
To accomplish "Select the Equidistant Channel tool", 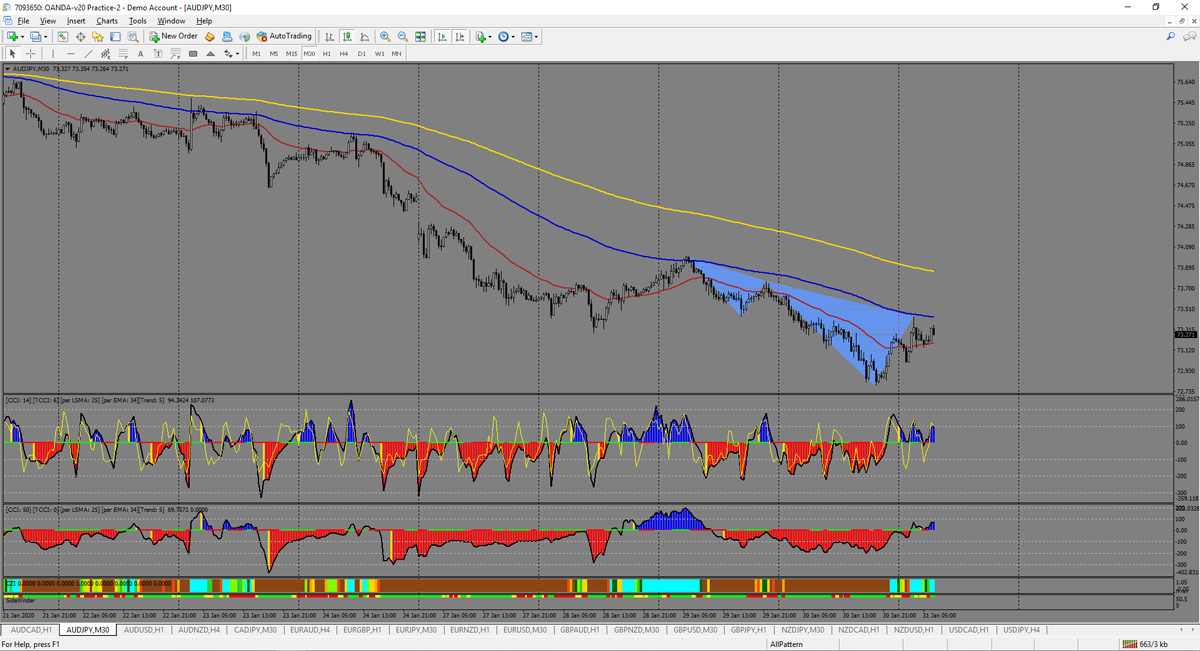I will 106,53.
